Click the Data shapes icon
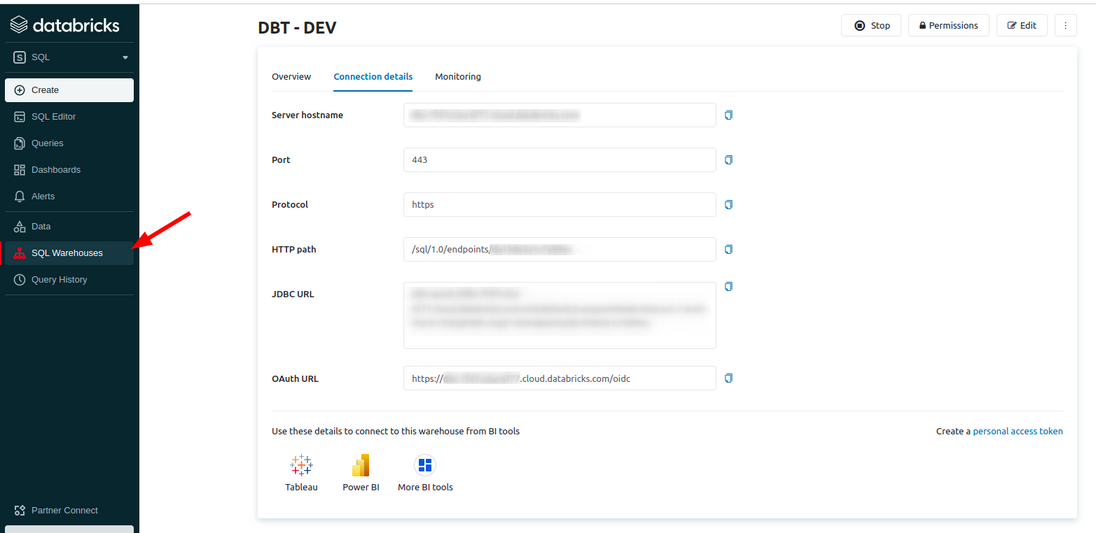The height and width of the screenshot is (533, 1096). pos(20,226)
